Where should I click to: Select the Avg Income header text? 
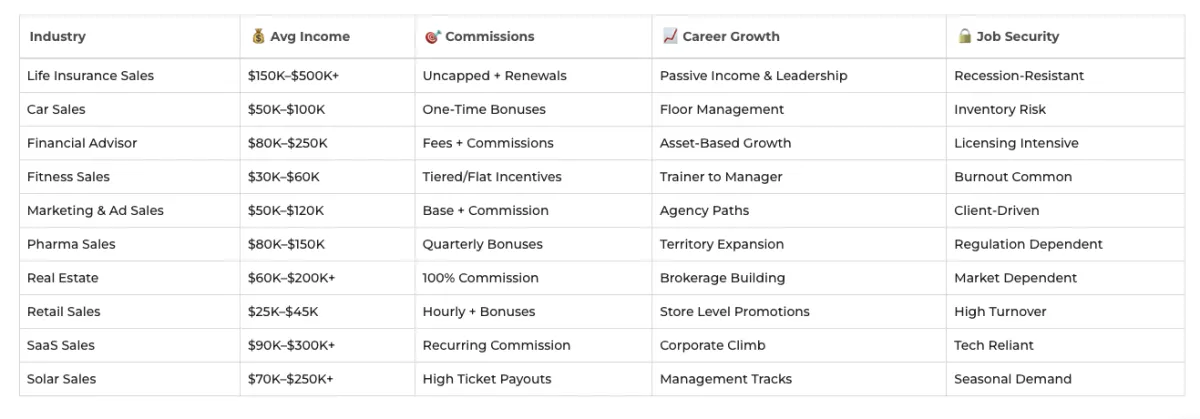click(310, 37)
